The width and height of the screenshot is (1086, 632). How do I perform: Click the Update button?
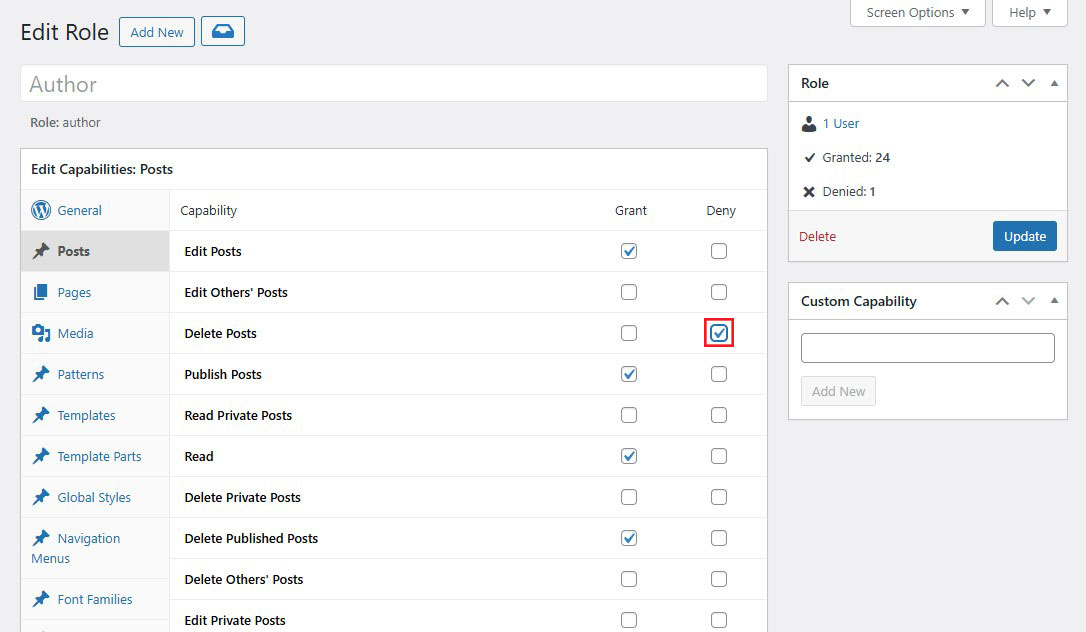(1024, 236)
